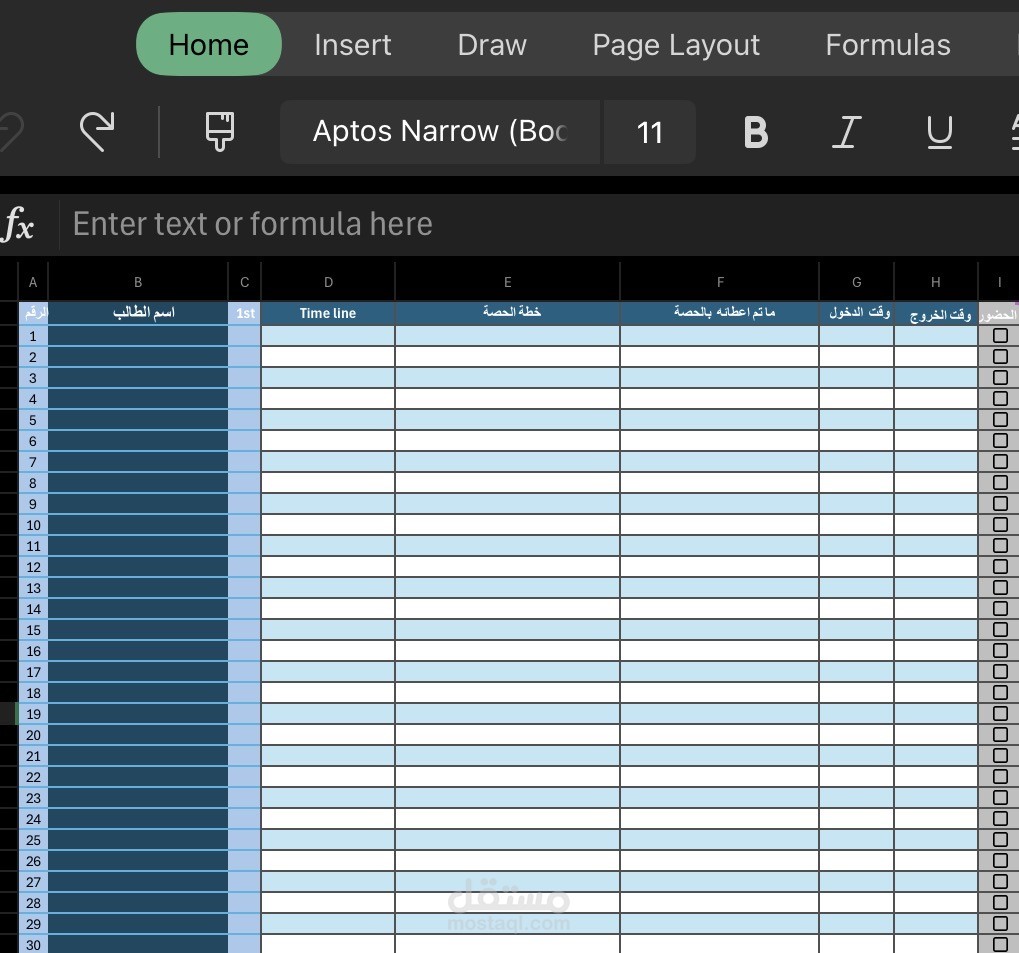
Task: Open the font size 11 box
Action: [649, 132]
